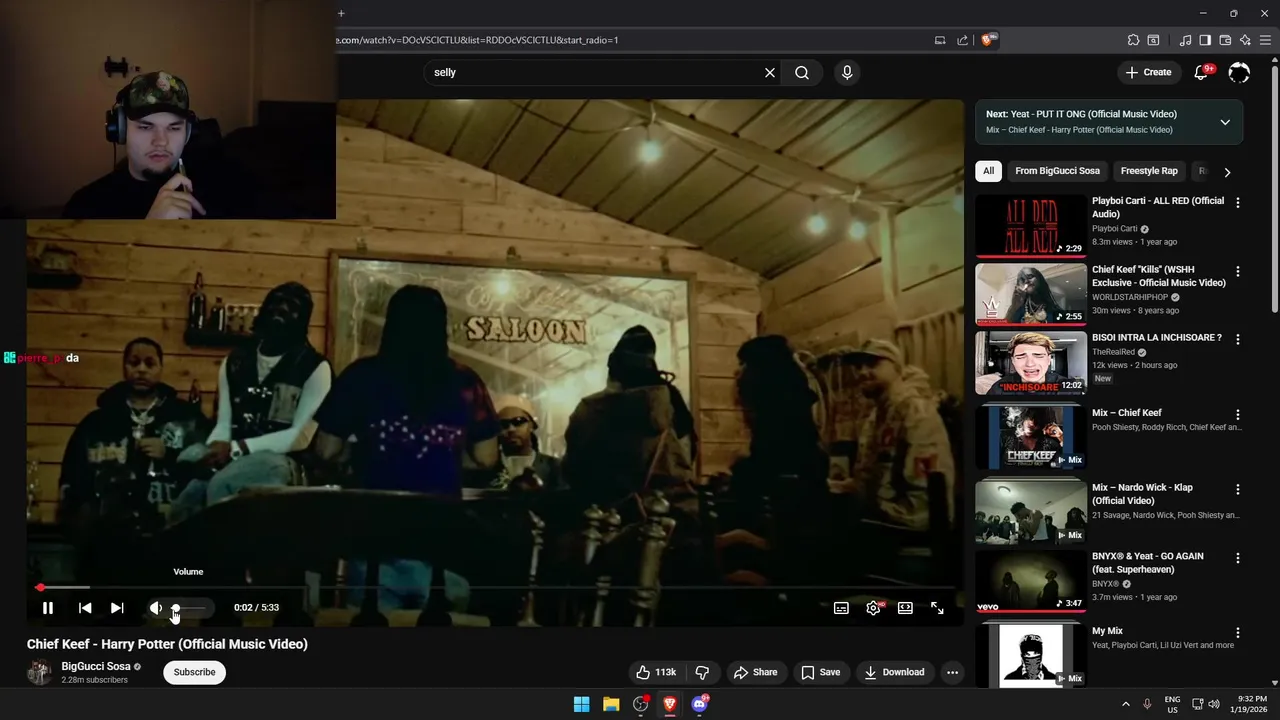Viewport: 1280px width, 720px height.
Task: Select the 'Freestyle Rap' chip
Action: click(x=1149, y=171)
